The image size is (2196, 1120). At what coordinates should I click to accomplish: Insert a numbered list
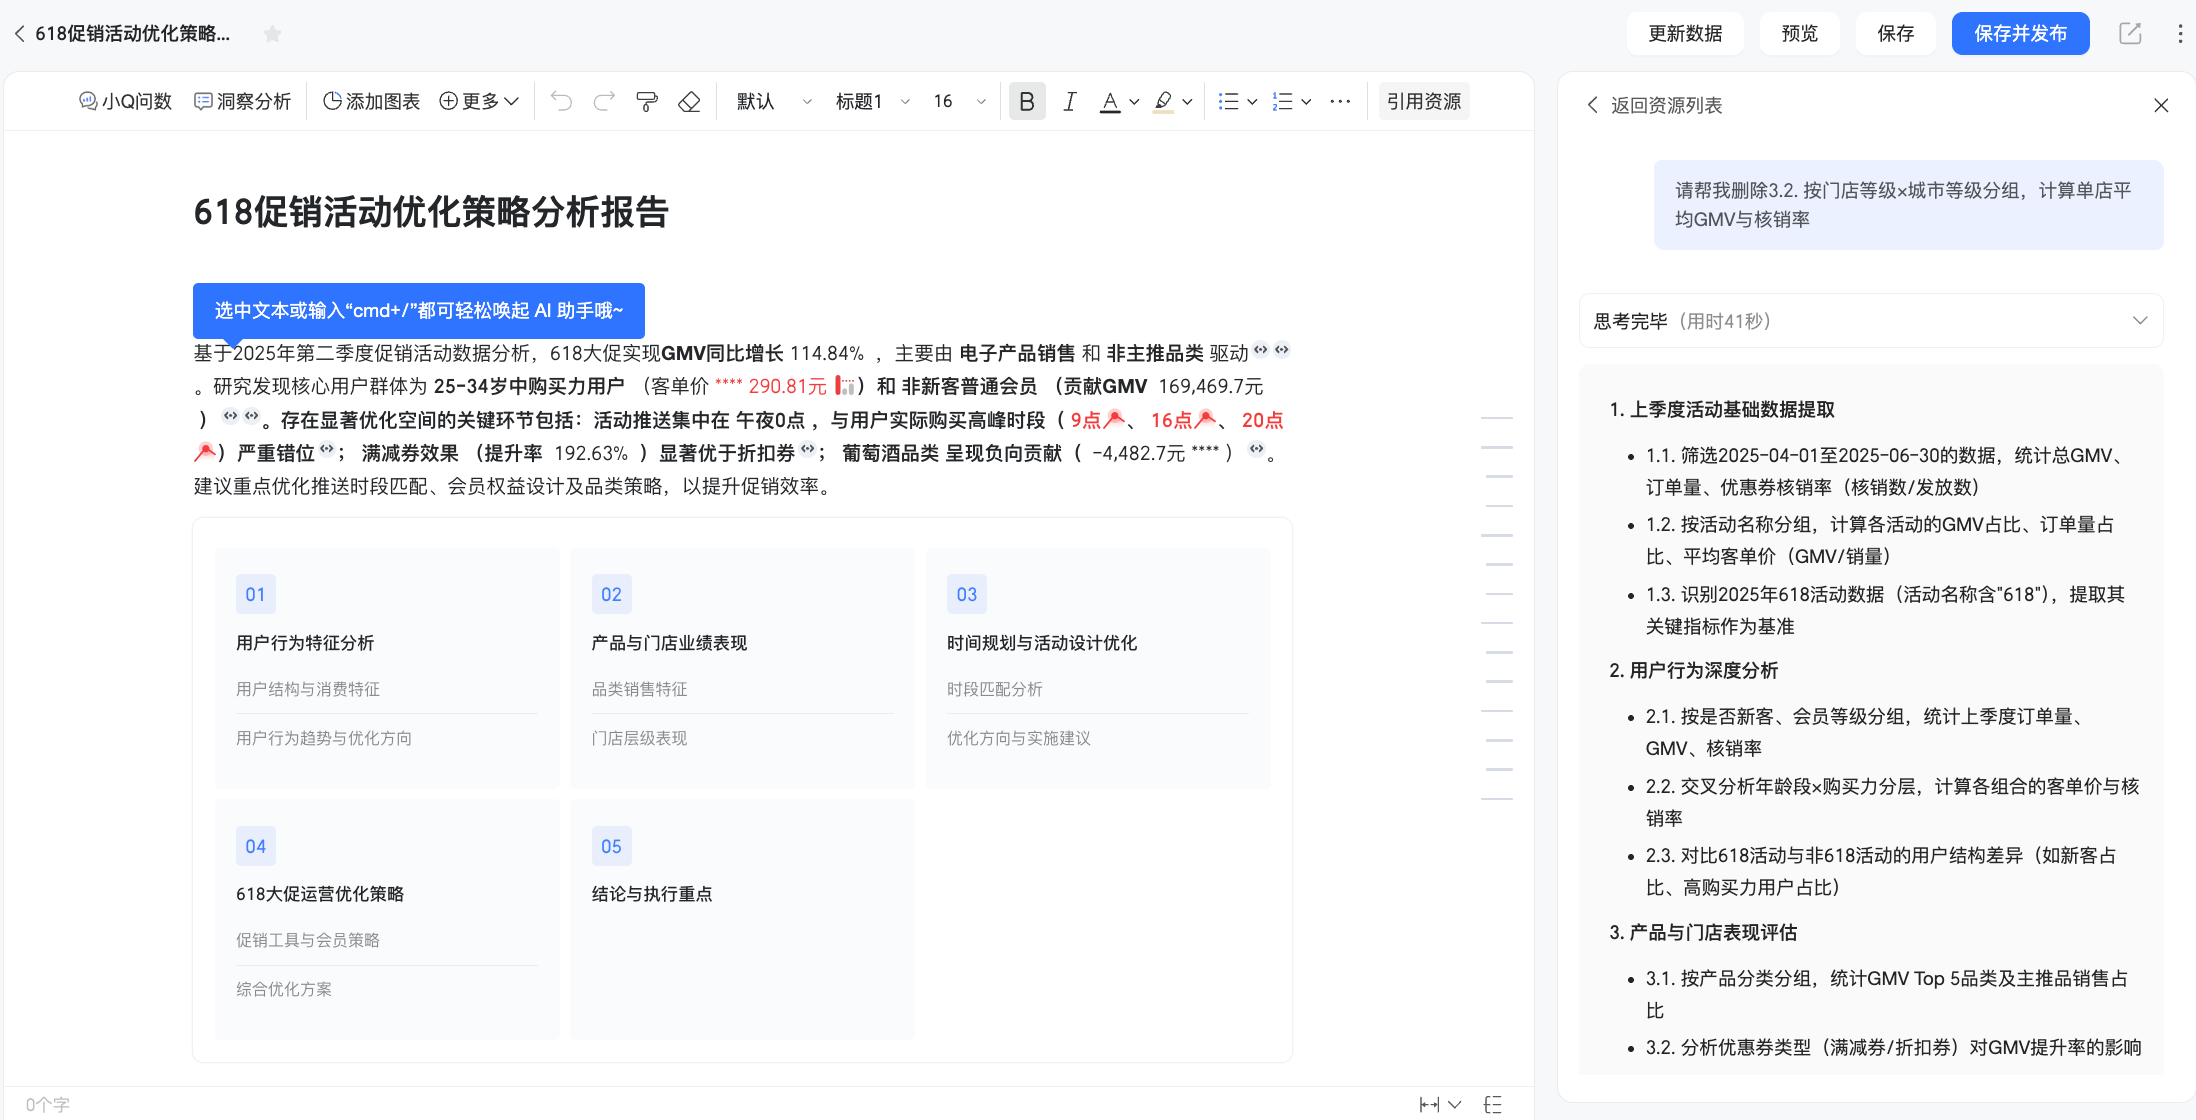click(x=1282, y=101)
